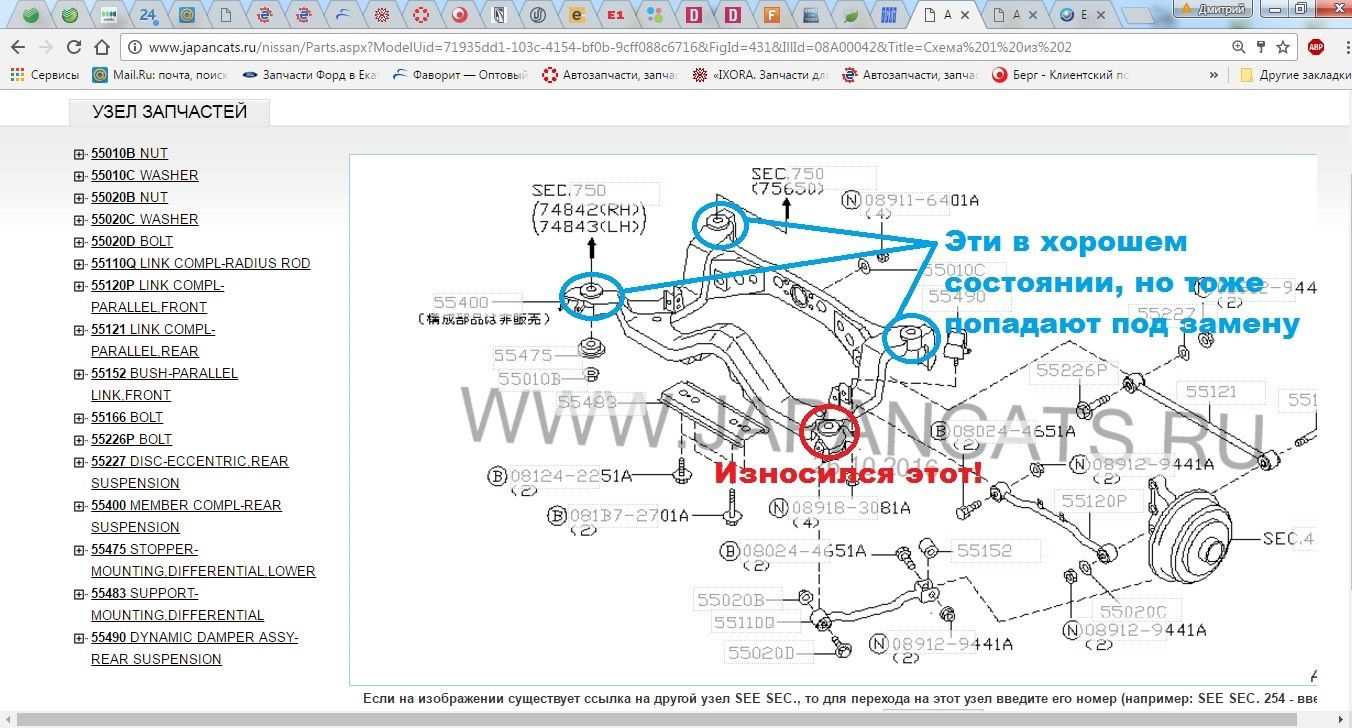Select the УЗЕЛ ЗАПЧАСТЕЙ tab header
The image size is (1352, 728).
(x=169, y=112)
